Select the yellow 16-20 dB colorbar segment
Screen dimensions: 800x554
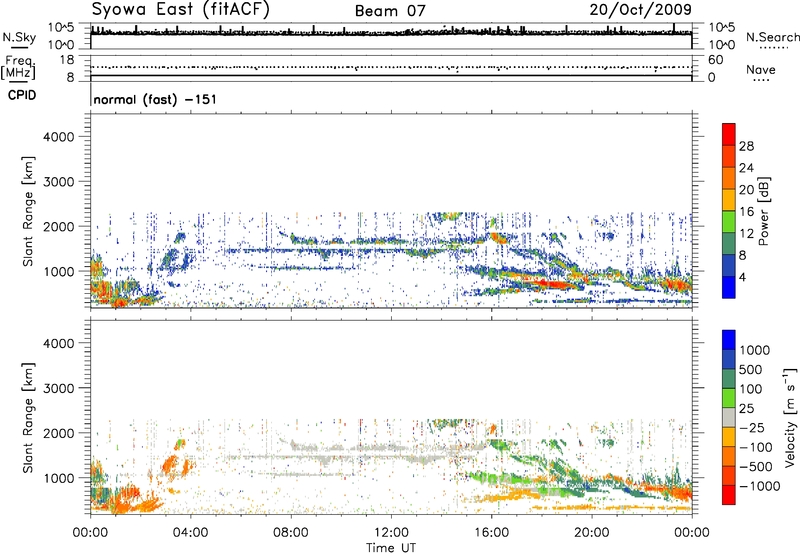click(729, 200)
